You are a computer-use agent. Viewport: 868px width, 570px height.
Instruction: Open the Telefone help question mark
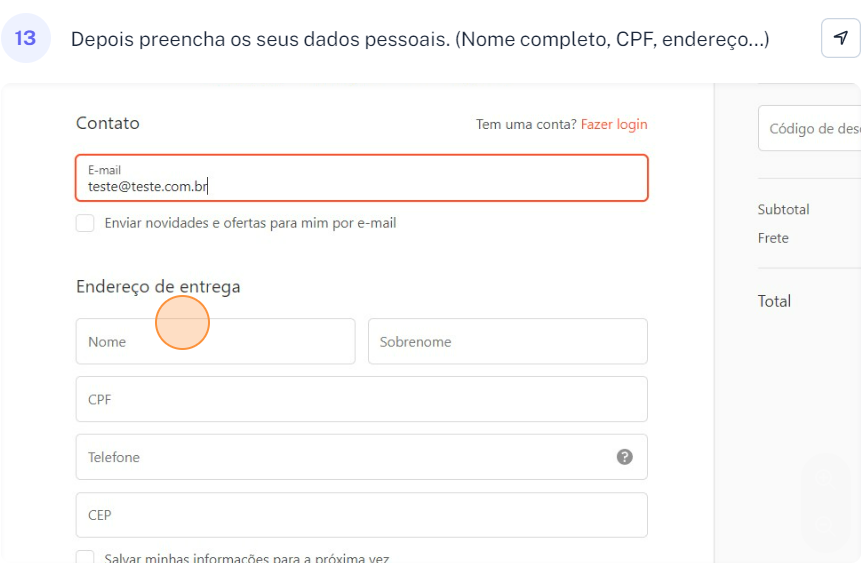(625, 457)
